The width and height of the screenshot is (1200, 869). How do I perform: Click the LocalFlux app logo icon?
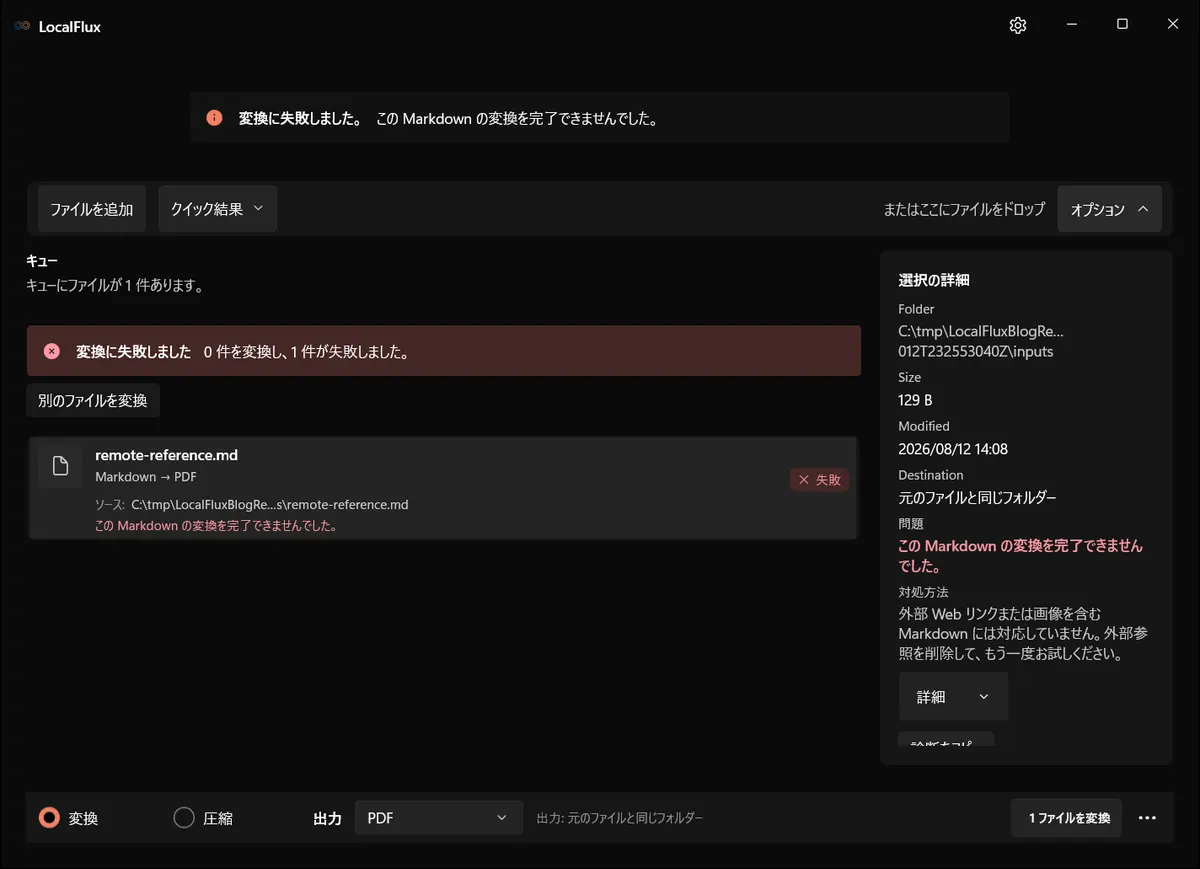[x=22, y=27]
